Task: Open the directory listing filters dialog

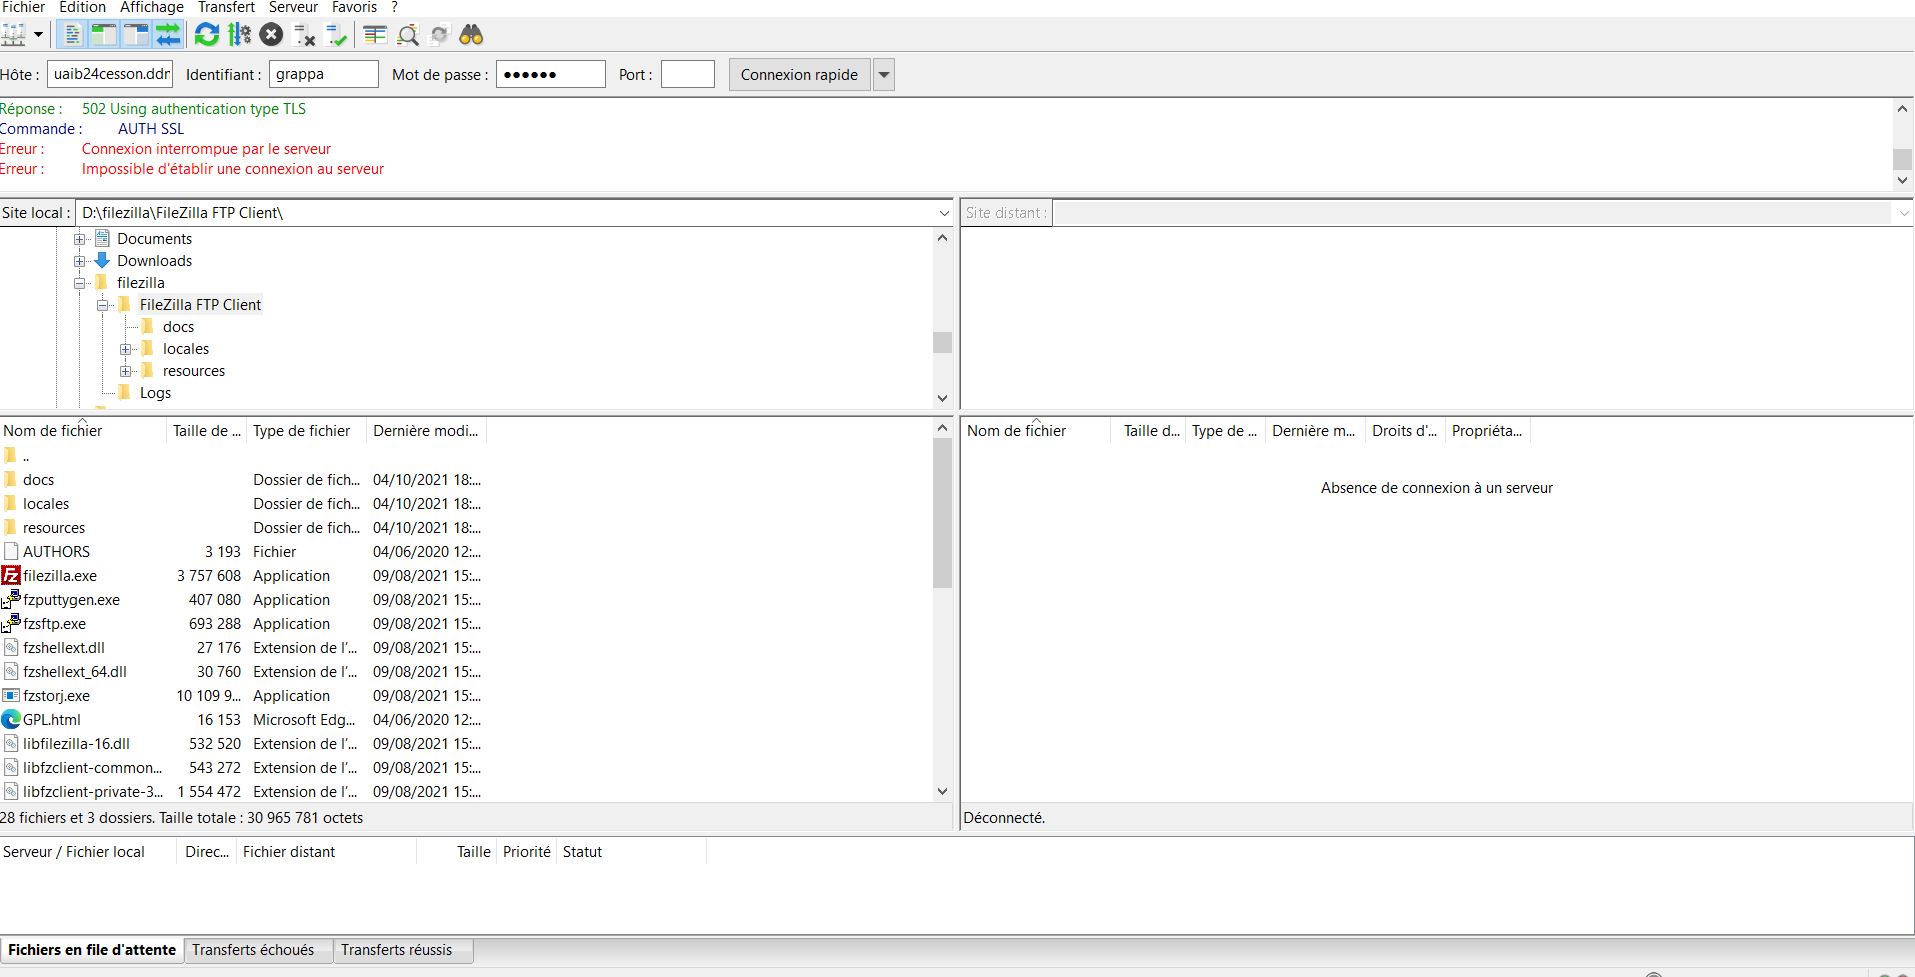Action: point(375,35)
